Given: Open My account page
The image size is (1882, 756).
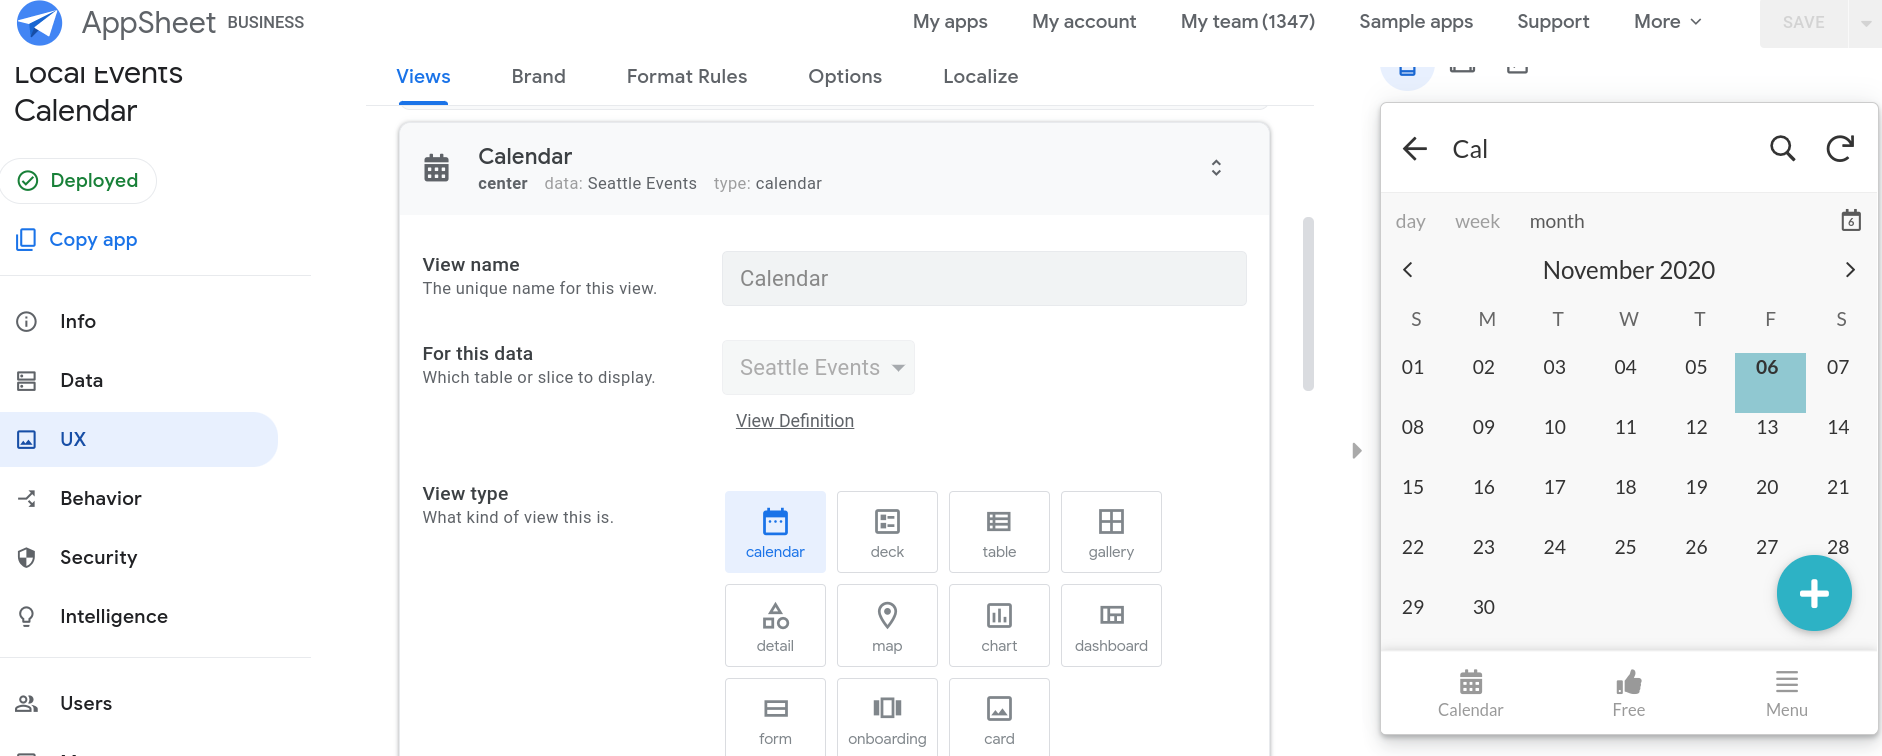Looking at the screenshot, I should click(1084, 22).
